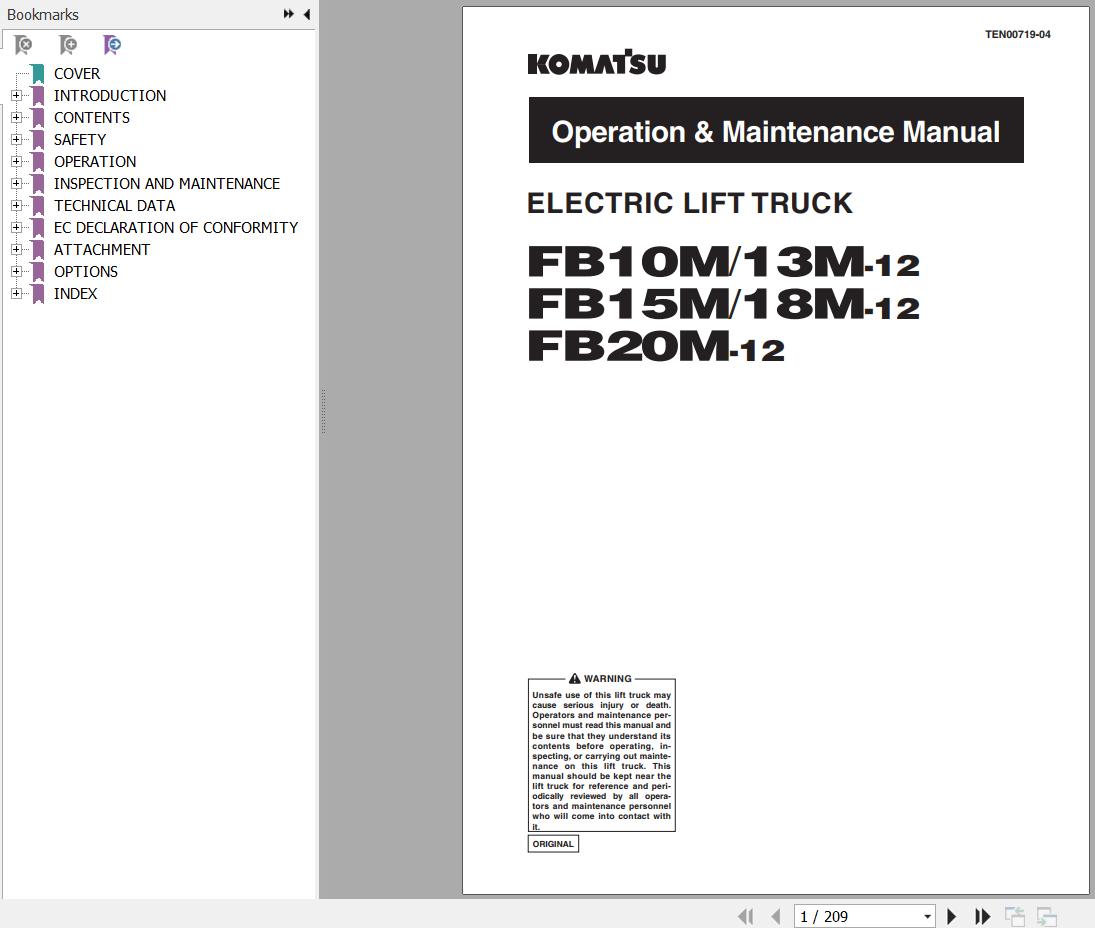Click the FB15M/18M-12 model text
The height and width of the screenshot is (928, 1095).
click(x=723, y=304)
